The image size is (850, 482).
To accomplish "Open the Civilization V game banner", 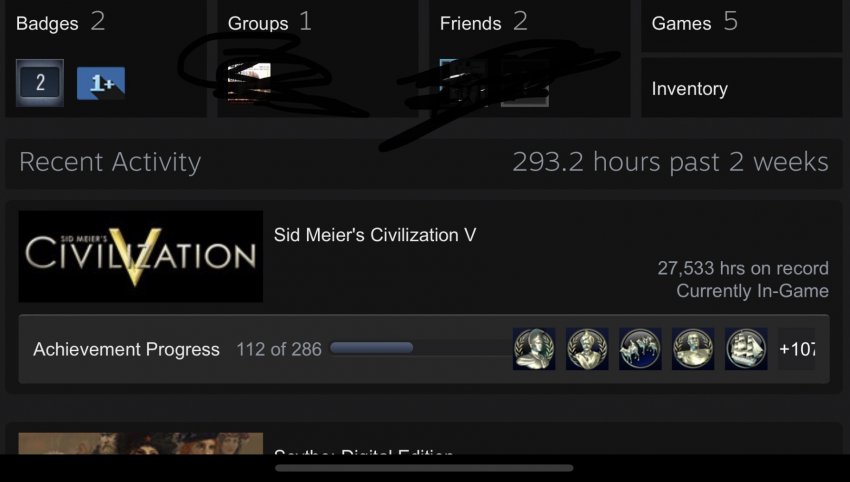I will point(140,256).
